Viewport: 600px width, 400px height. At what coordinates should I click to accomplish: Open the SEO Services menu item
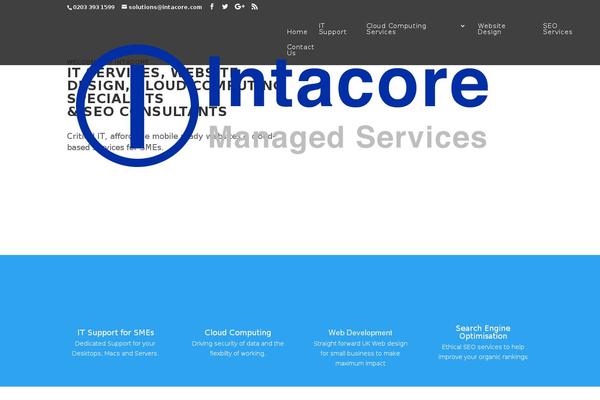point(557,29)
